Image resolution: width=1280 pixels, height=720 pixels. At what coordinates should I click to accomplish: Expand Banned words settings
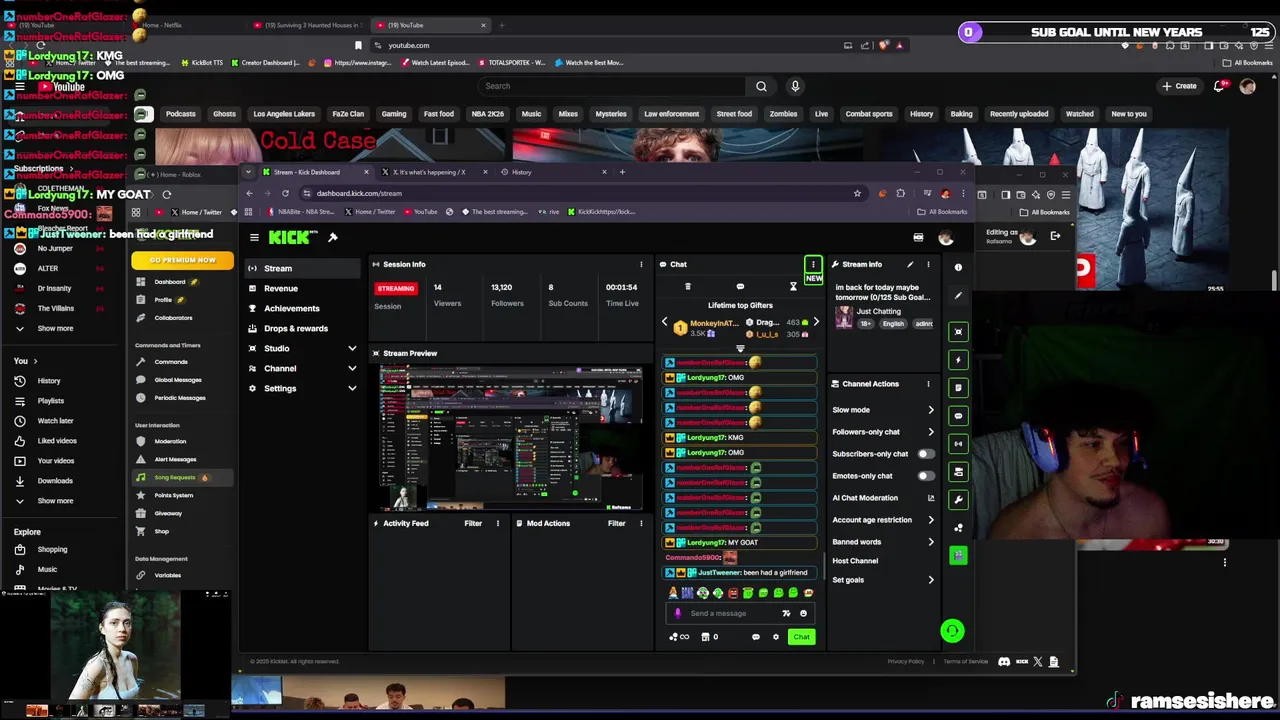[931, 542]
